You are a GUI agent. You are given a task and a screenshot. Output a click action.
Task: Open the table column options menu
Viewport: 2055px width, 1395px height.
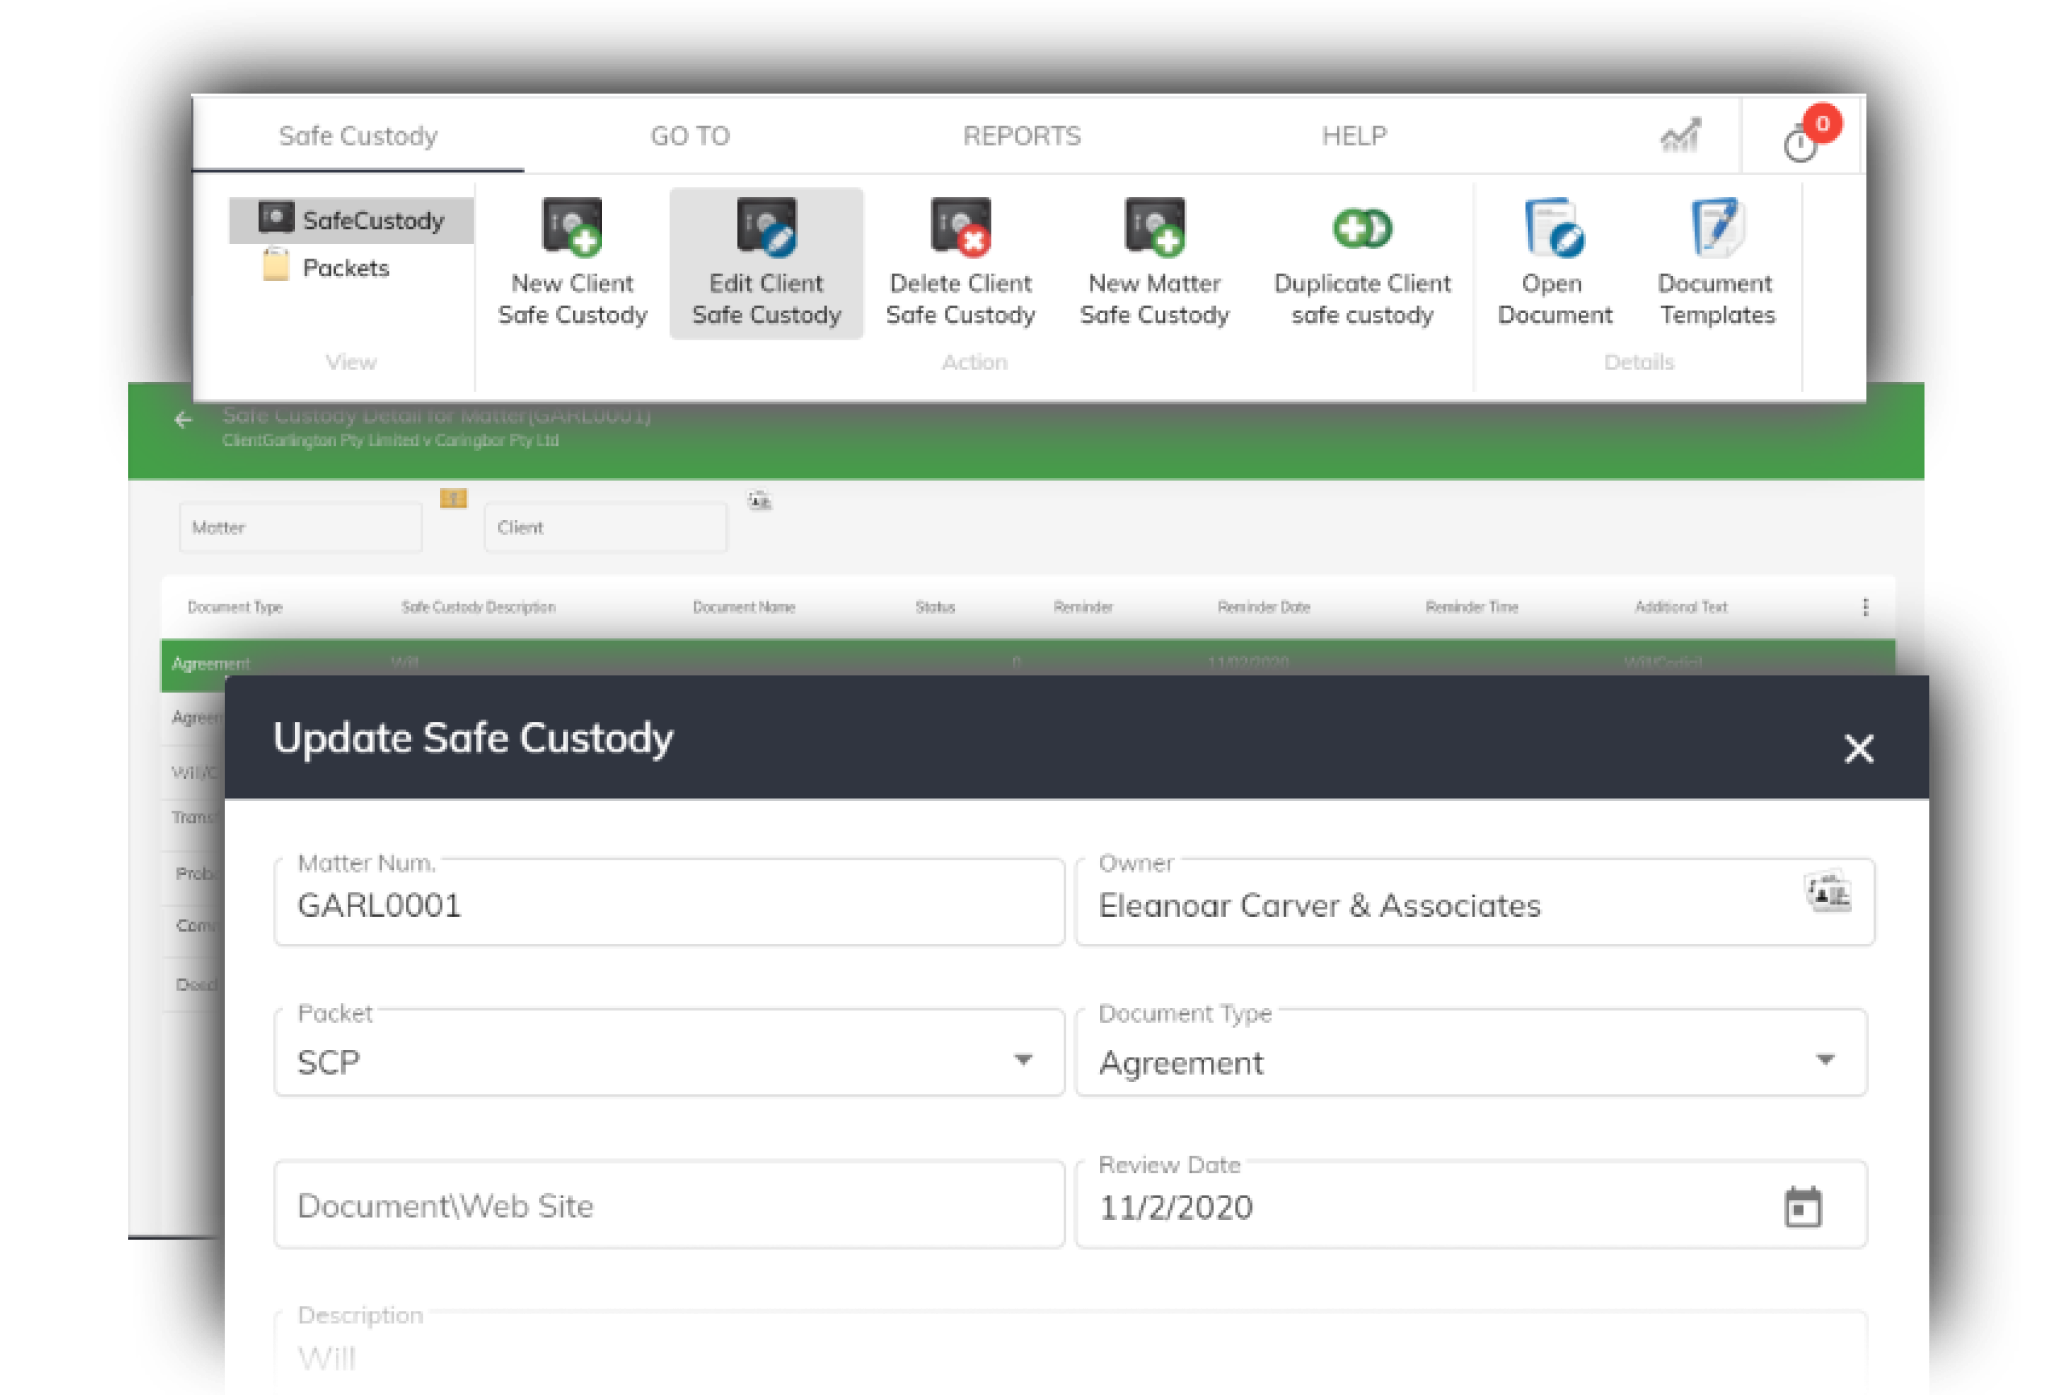[1865, 607]
